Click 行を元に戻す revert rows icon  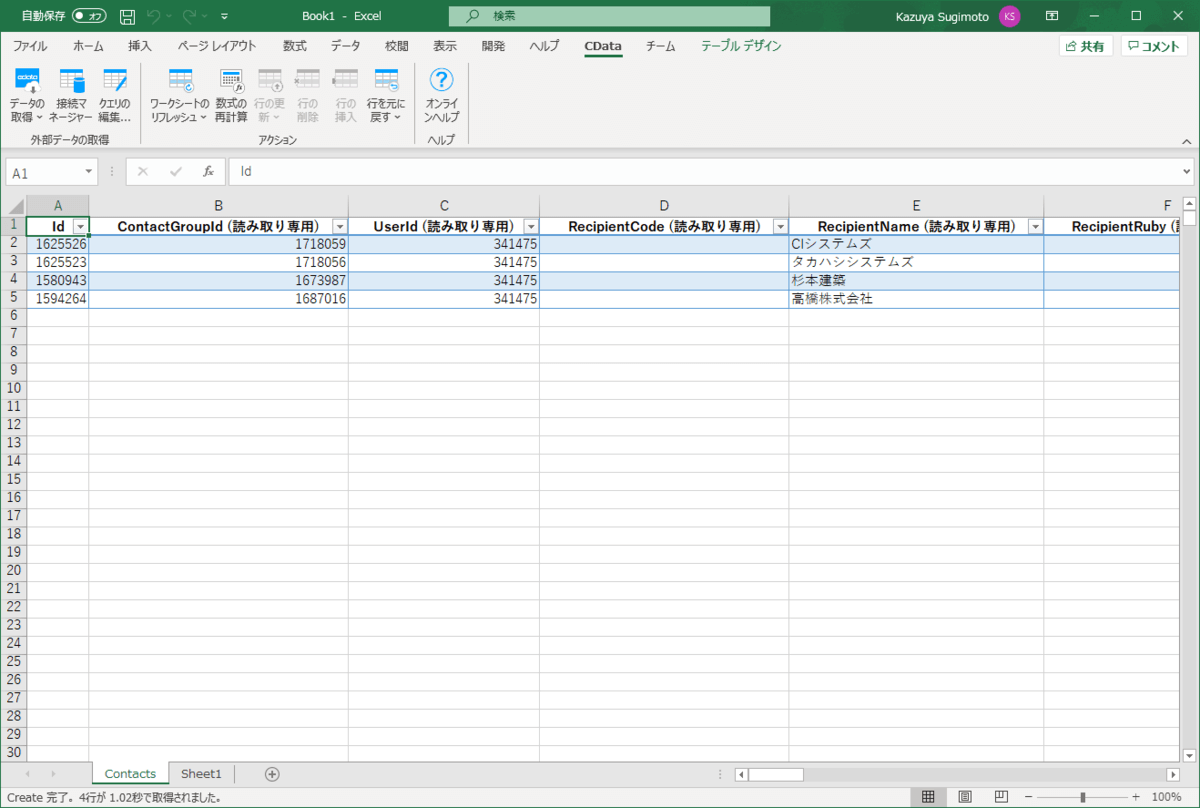(x=386, y=82)
